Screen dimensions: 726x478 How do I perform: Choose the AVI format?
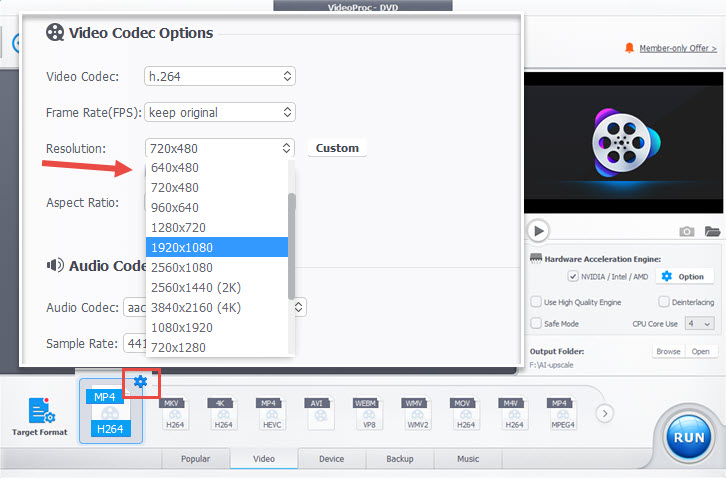[x=320, y=414]
